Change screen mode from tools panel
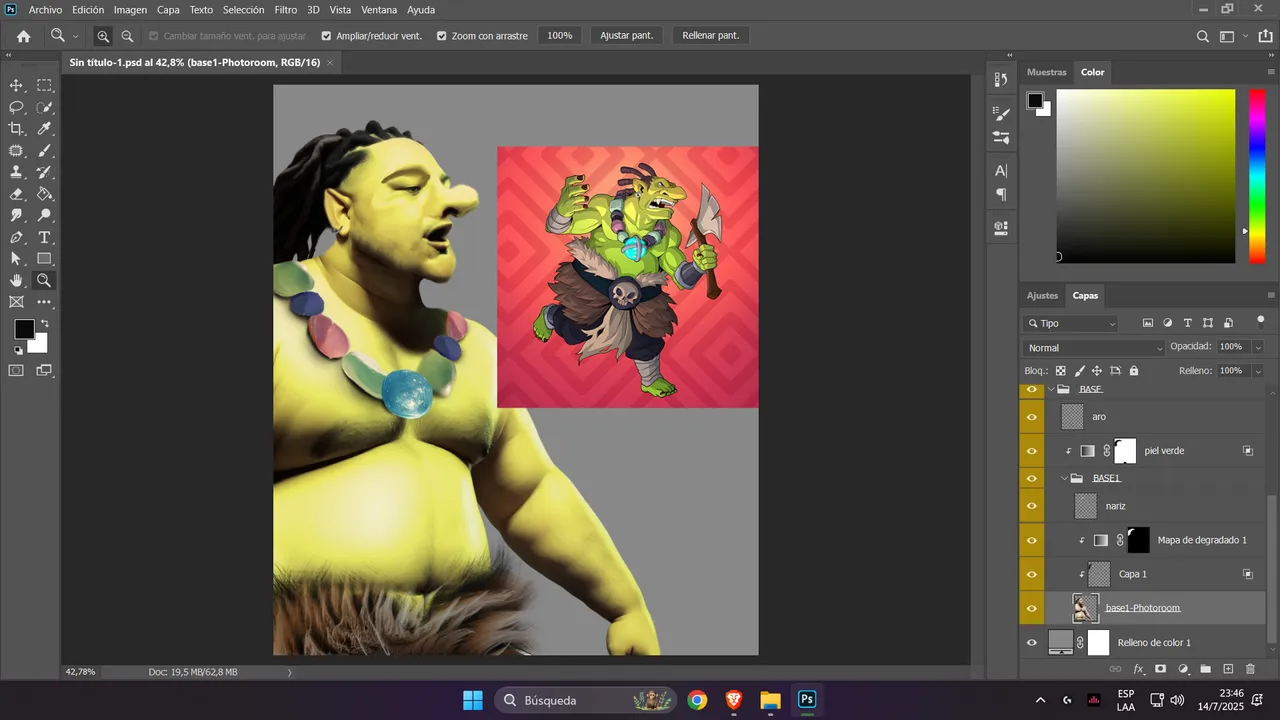This screenshot has height=720, width=1280. (x=45, y=370)
